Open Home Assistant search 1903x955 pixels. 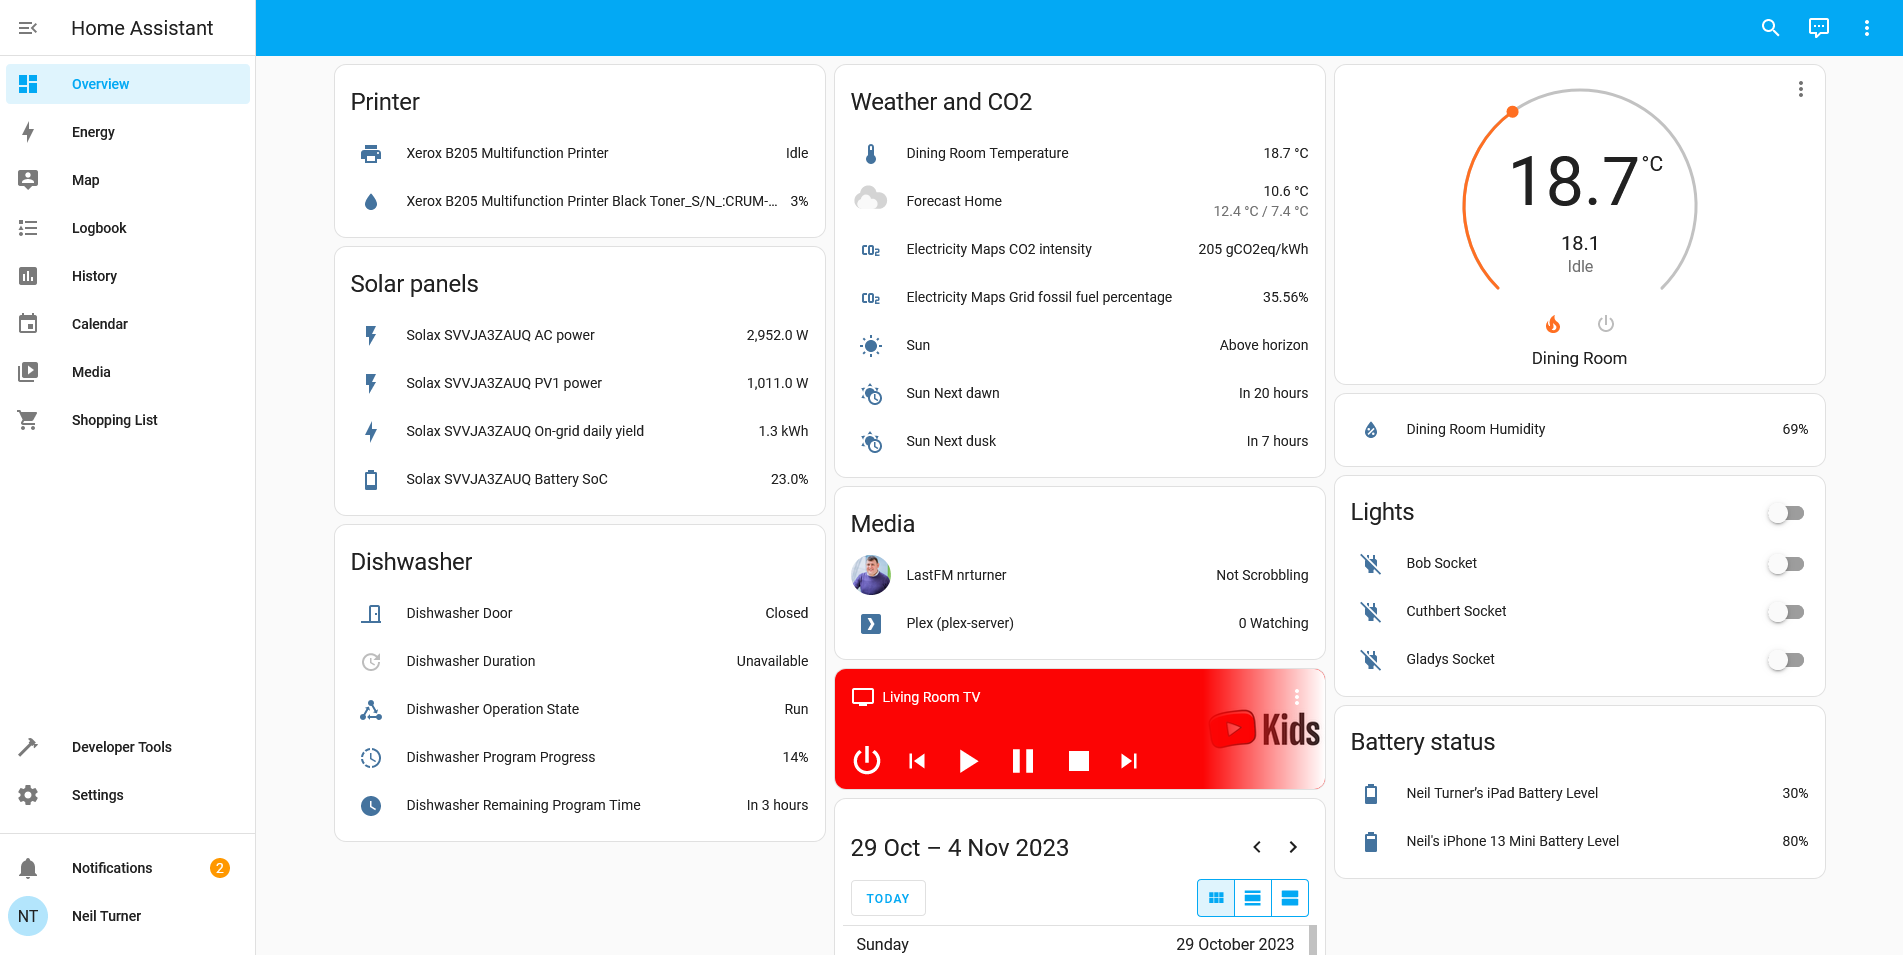click(1770, 27)
